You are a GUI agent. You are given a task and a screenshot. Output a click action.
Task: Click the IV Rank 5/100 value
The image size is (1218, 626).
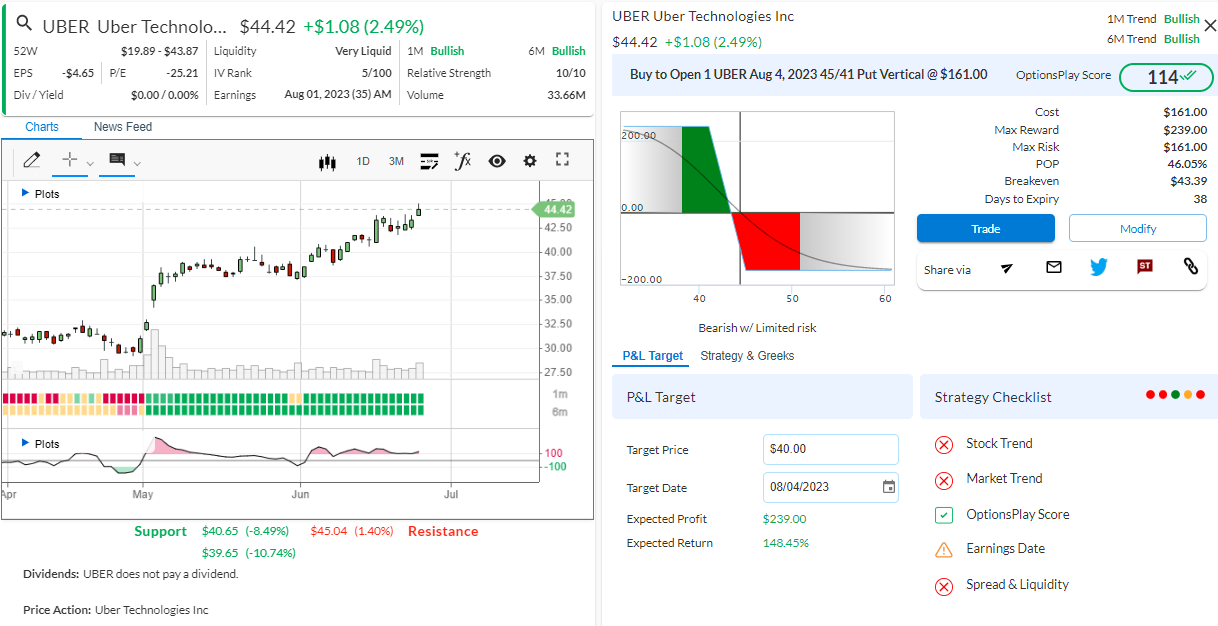coord(377,73)
